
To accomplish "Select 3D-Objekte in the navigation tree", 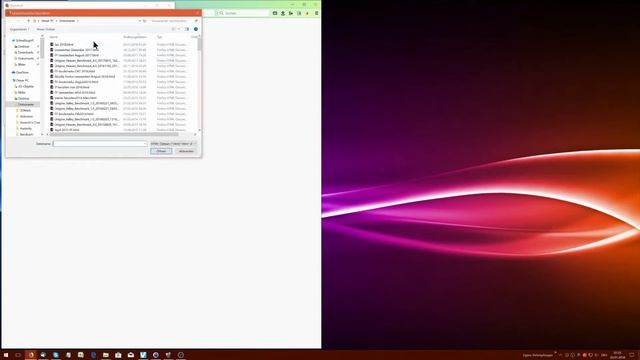I will [25, 87].
